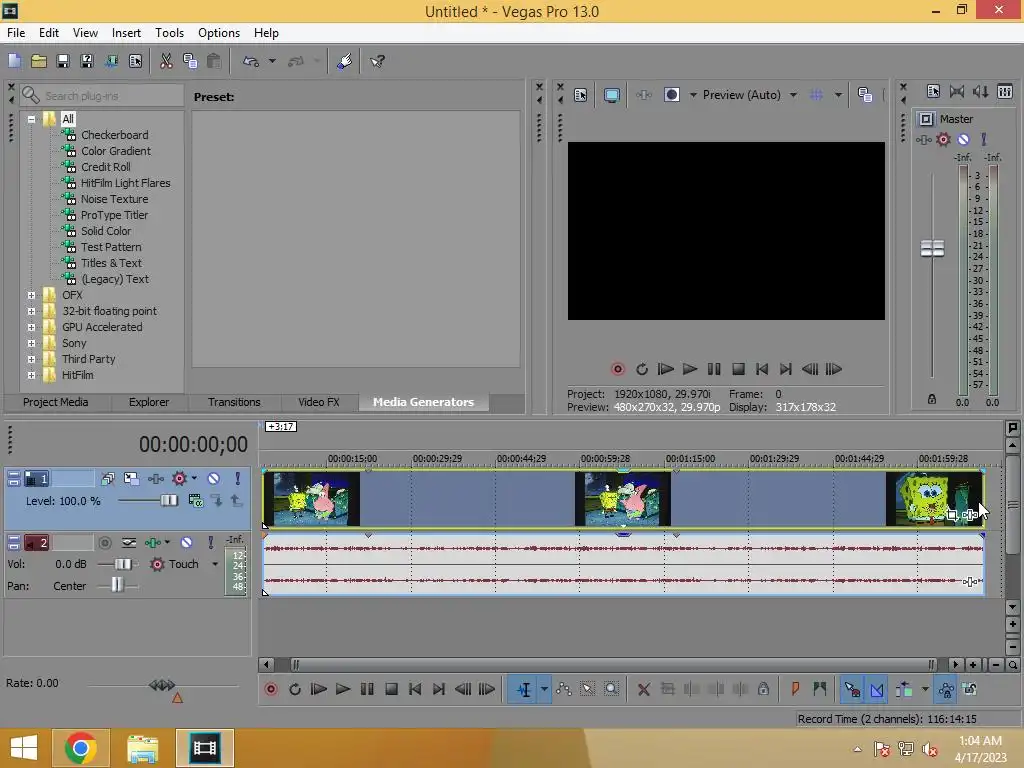Viewport: 1024px width, 768px height.
Task: Click Preview on External Monitor icon
Action: [611, 95]
